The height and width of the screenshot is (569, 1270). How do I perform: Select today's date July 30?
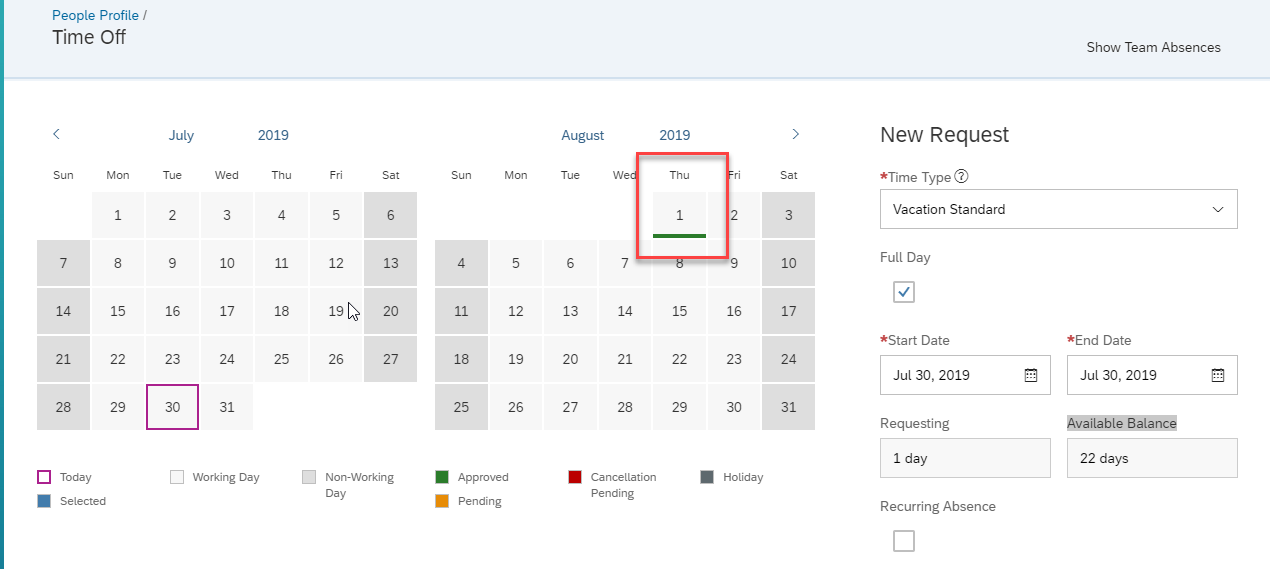[x=172, y=407]
